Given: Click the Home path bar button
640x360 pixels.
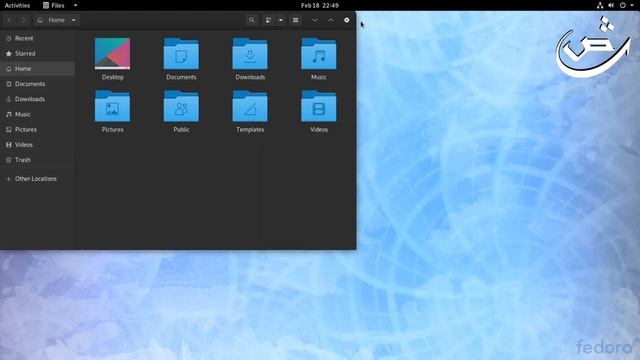Looking at the screenshot, I should pyautogui.click(x=52, y=20).
